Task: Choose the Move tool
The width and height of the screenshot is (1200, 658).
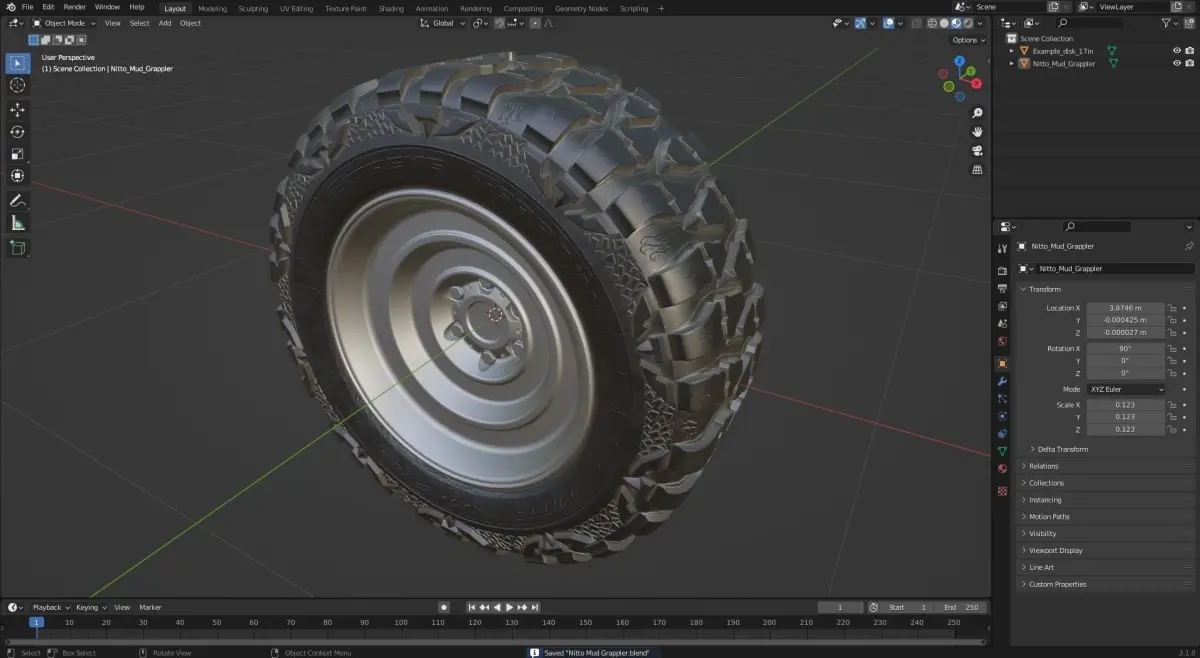Action: [x=18, y=110]
